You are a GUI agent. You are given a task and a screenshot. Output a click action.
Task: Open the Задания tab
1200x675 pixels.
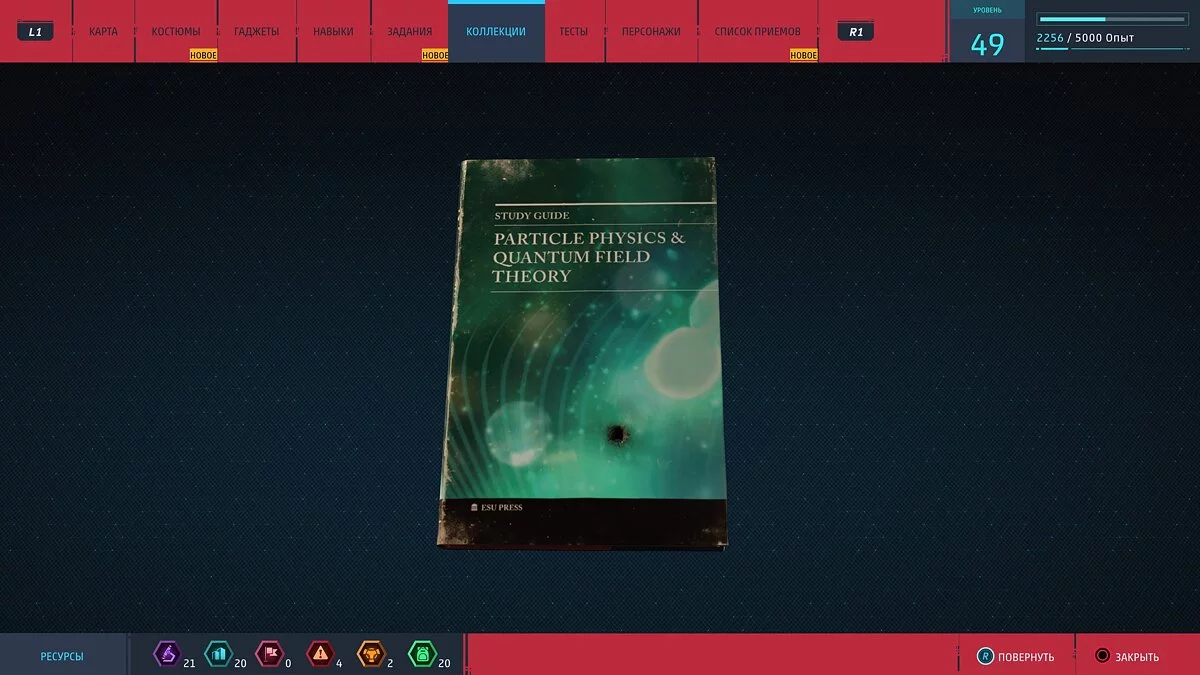click(410, 32)
